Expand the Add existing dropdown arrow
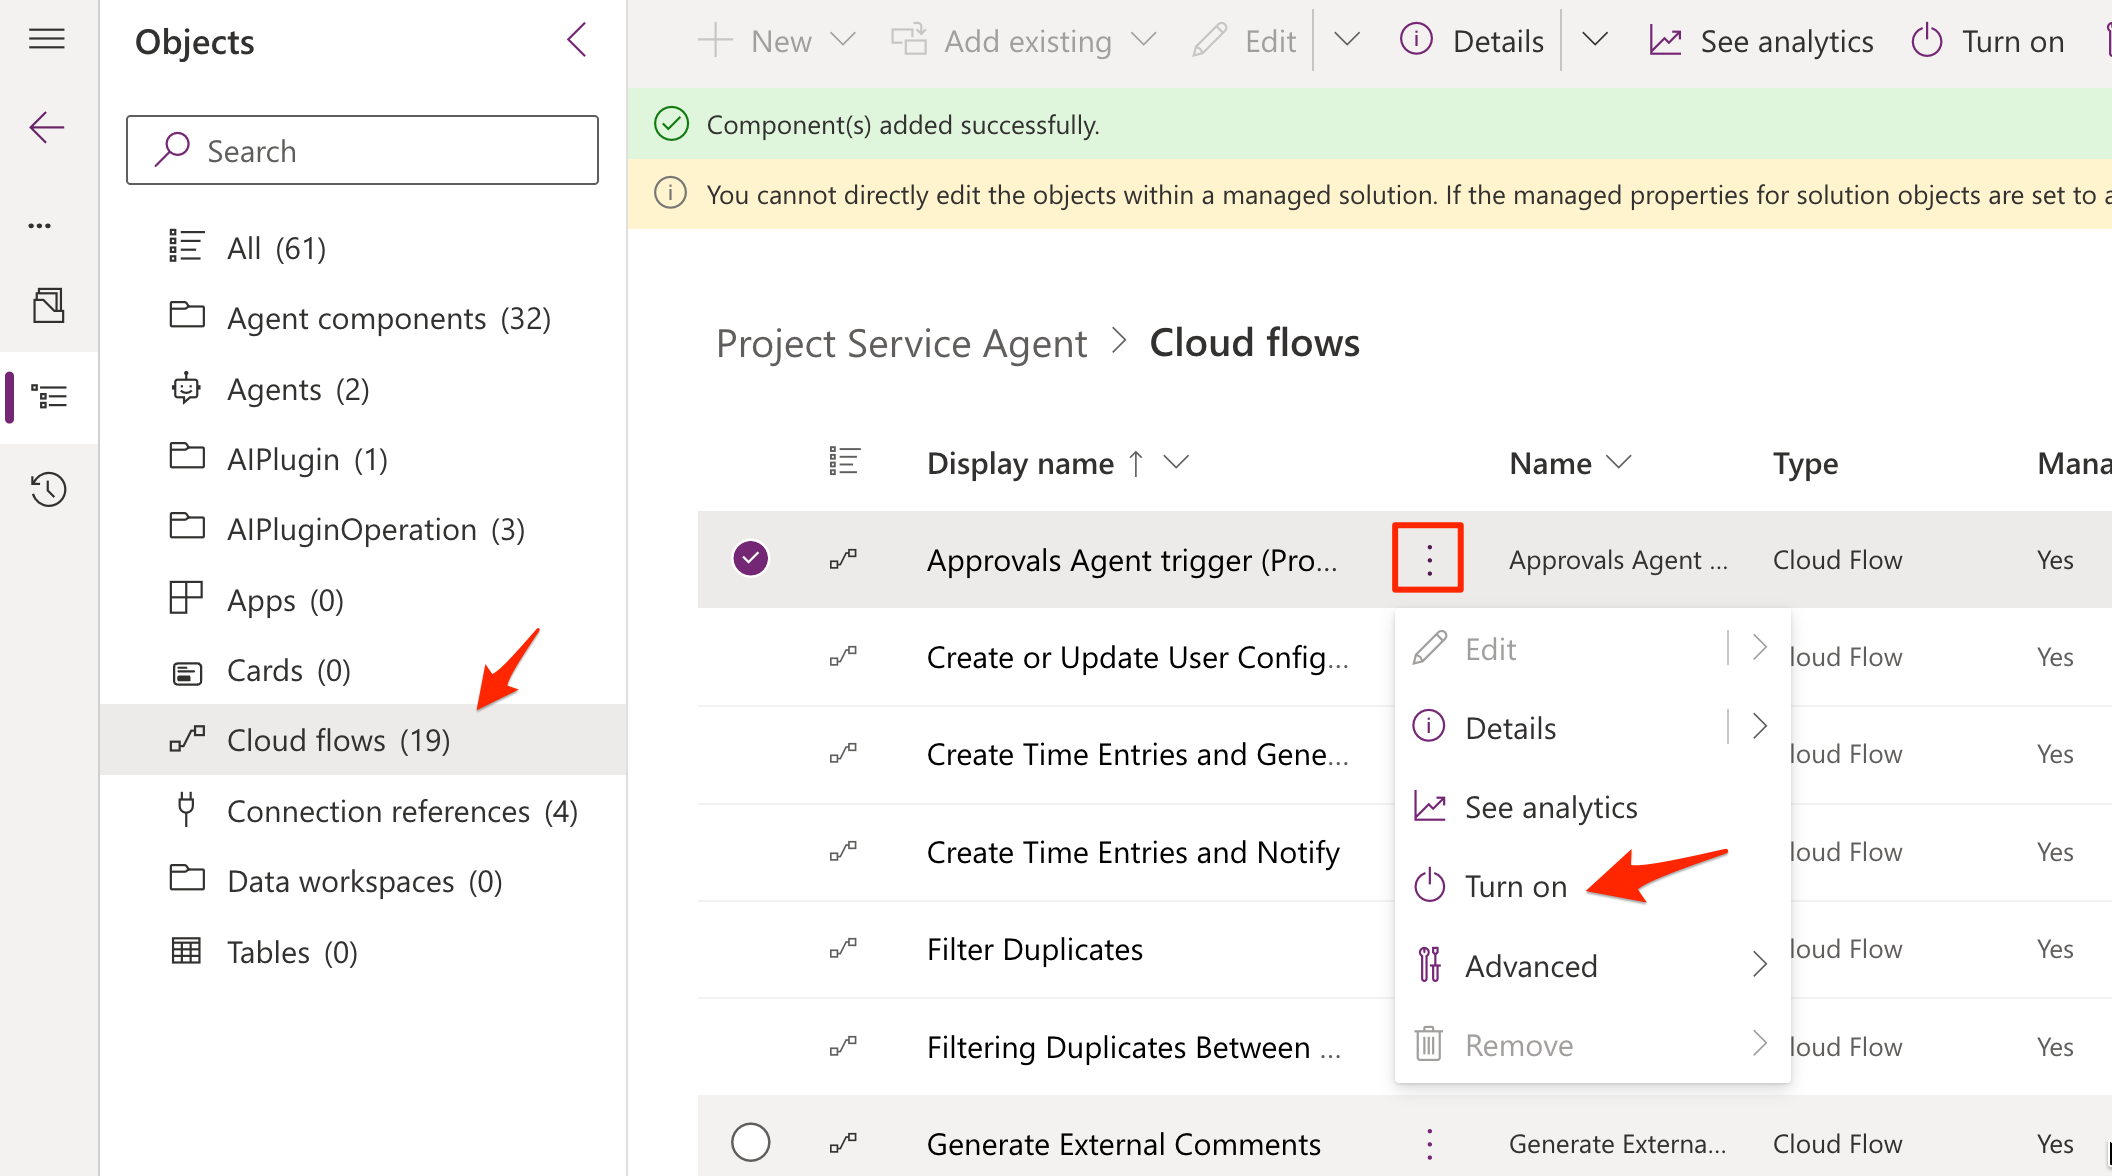Viewport: 2112px width, 1176px height. 1143,40
